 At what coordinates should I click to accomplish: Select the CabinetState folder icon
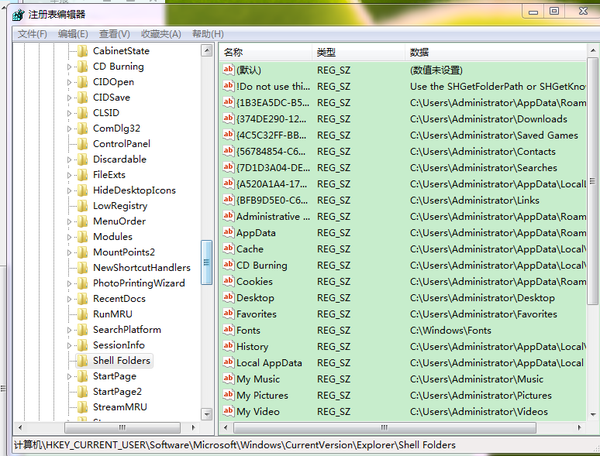82,51
